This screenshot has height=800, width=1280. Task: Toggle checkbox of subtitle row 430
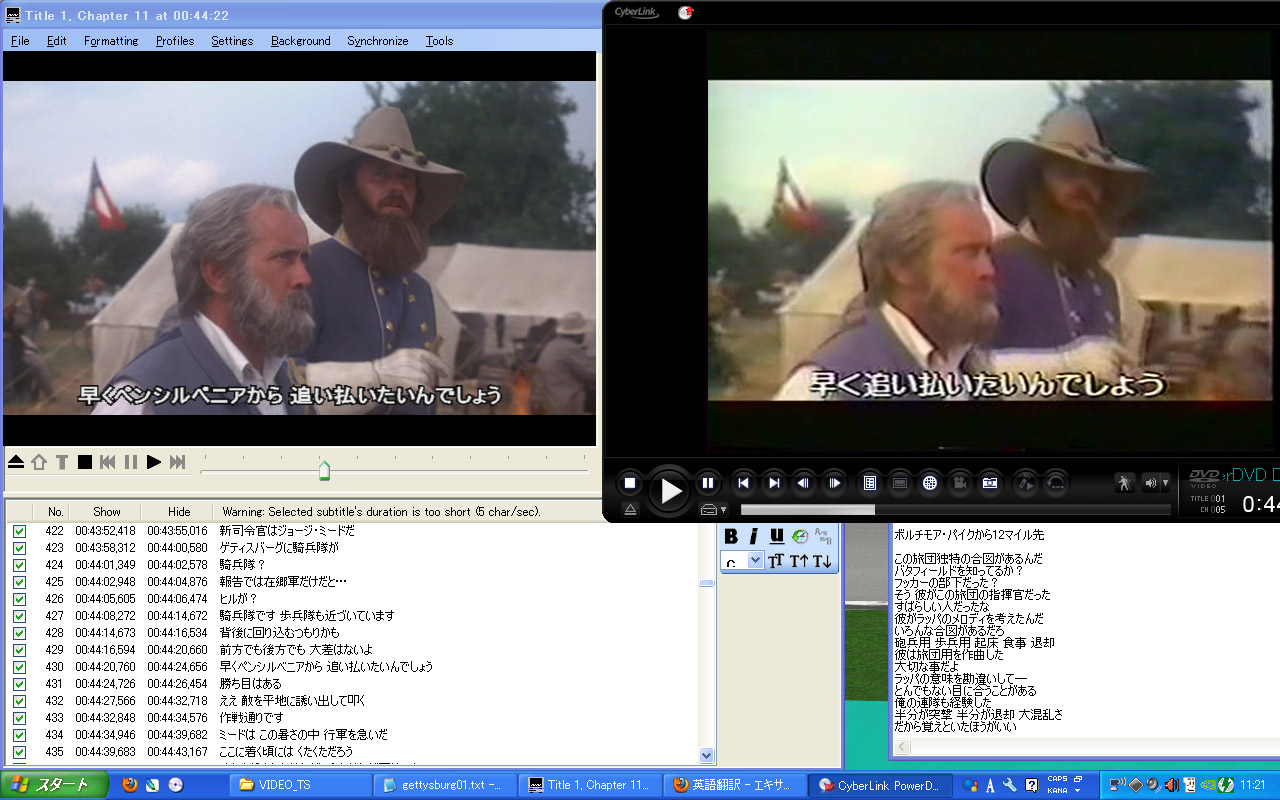[x=19, y=667]
